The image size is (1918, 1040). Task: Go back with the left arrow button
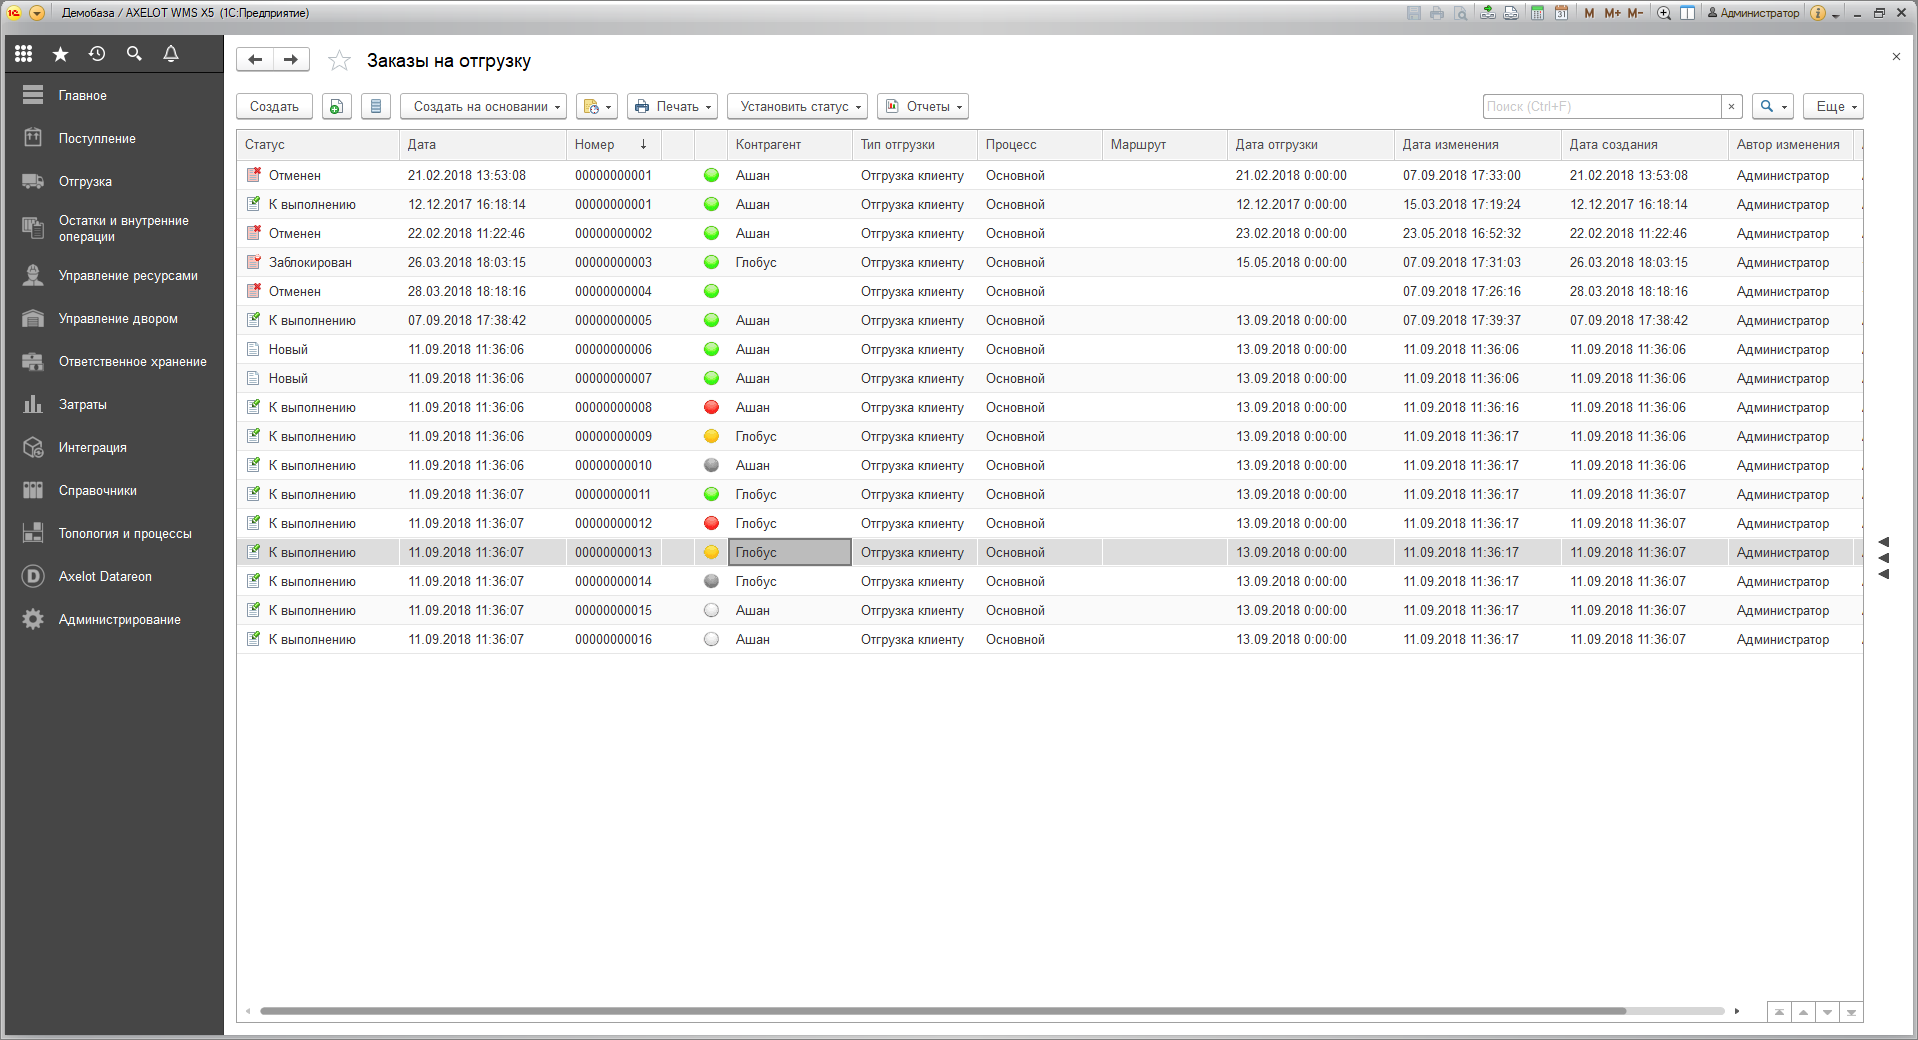tap(255, 60)
